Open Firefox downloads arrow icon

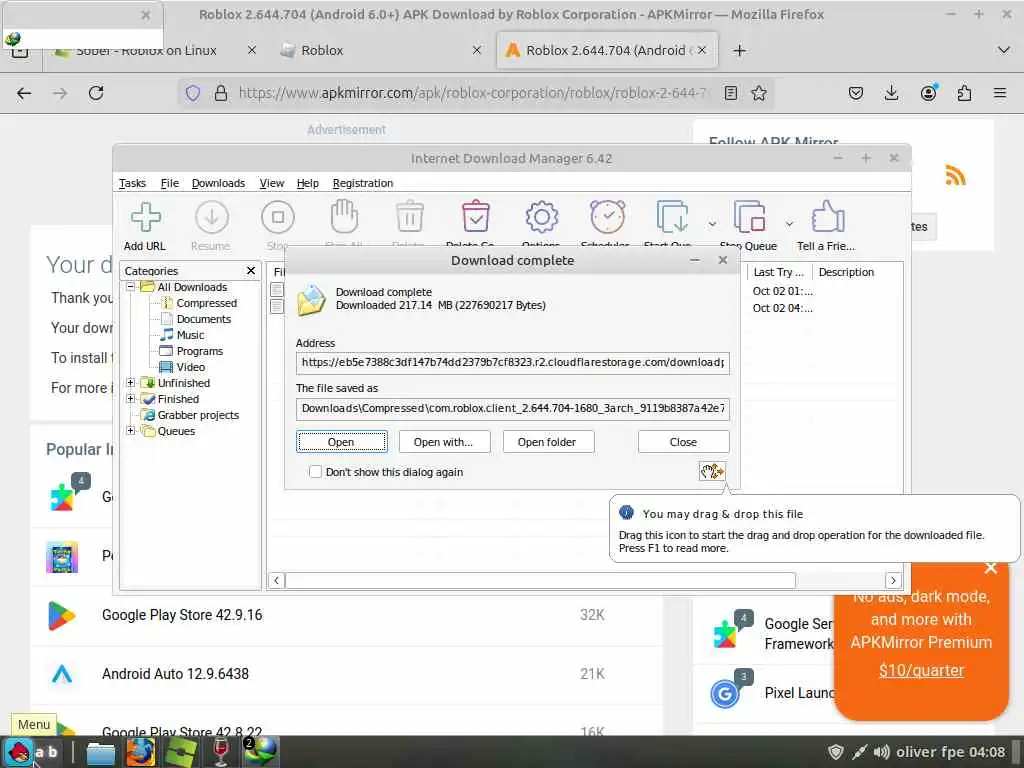pos(891,93)
